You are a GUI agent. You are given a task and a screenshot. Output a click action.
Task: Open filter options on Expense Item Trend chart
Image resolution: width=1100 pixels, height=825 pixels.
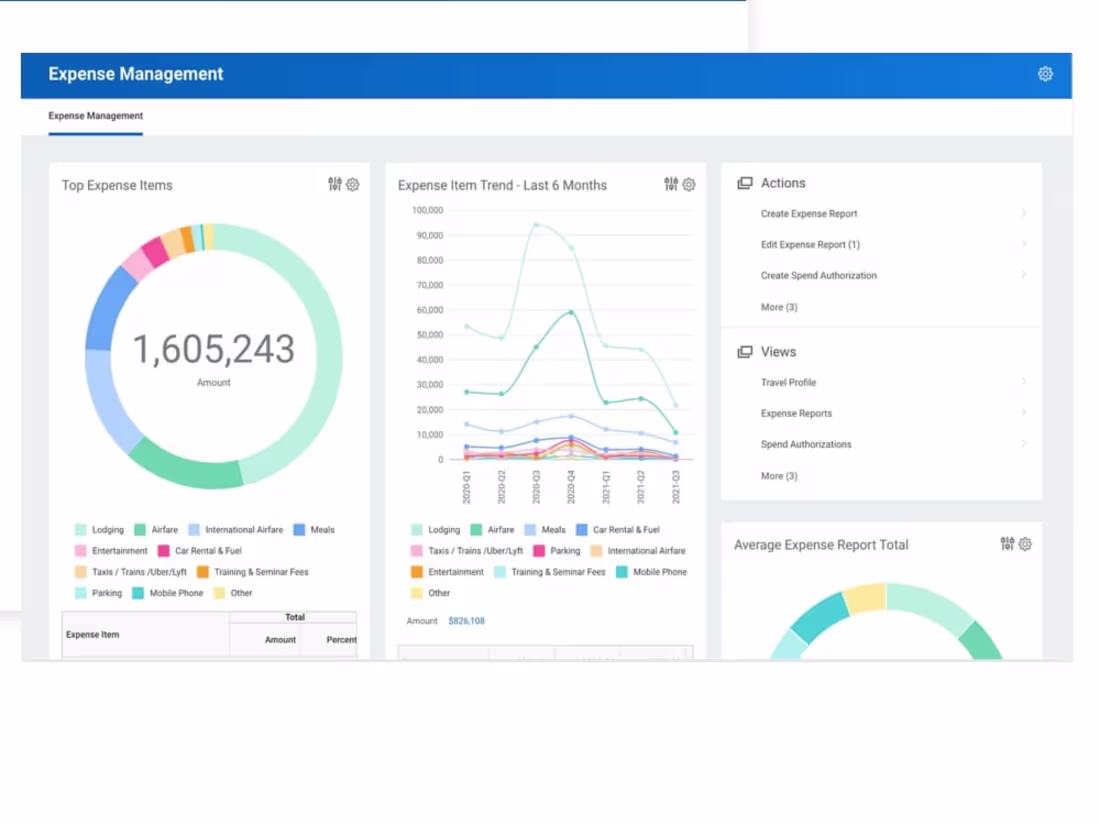click(671, 184)
